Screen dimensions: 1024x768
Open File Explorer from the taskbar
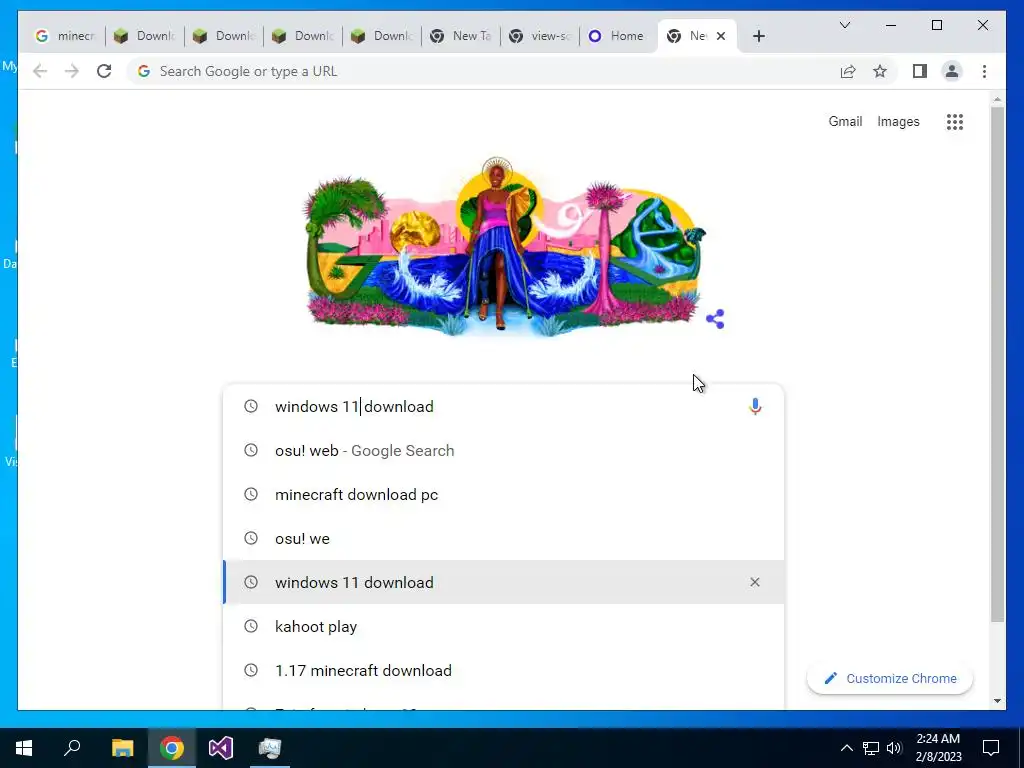122,748
